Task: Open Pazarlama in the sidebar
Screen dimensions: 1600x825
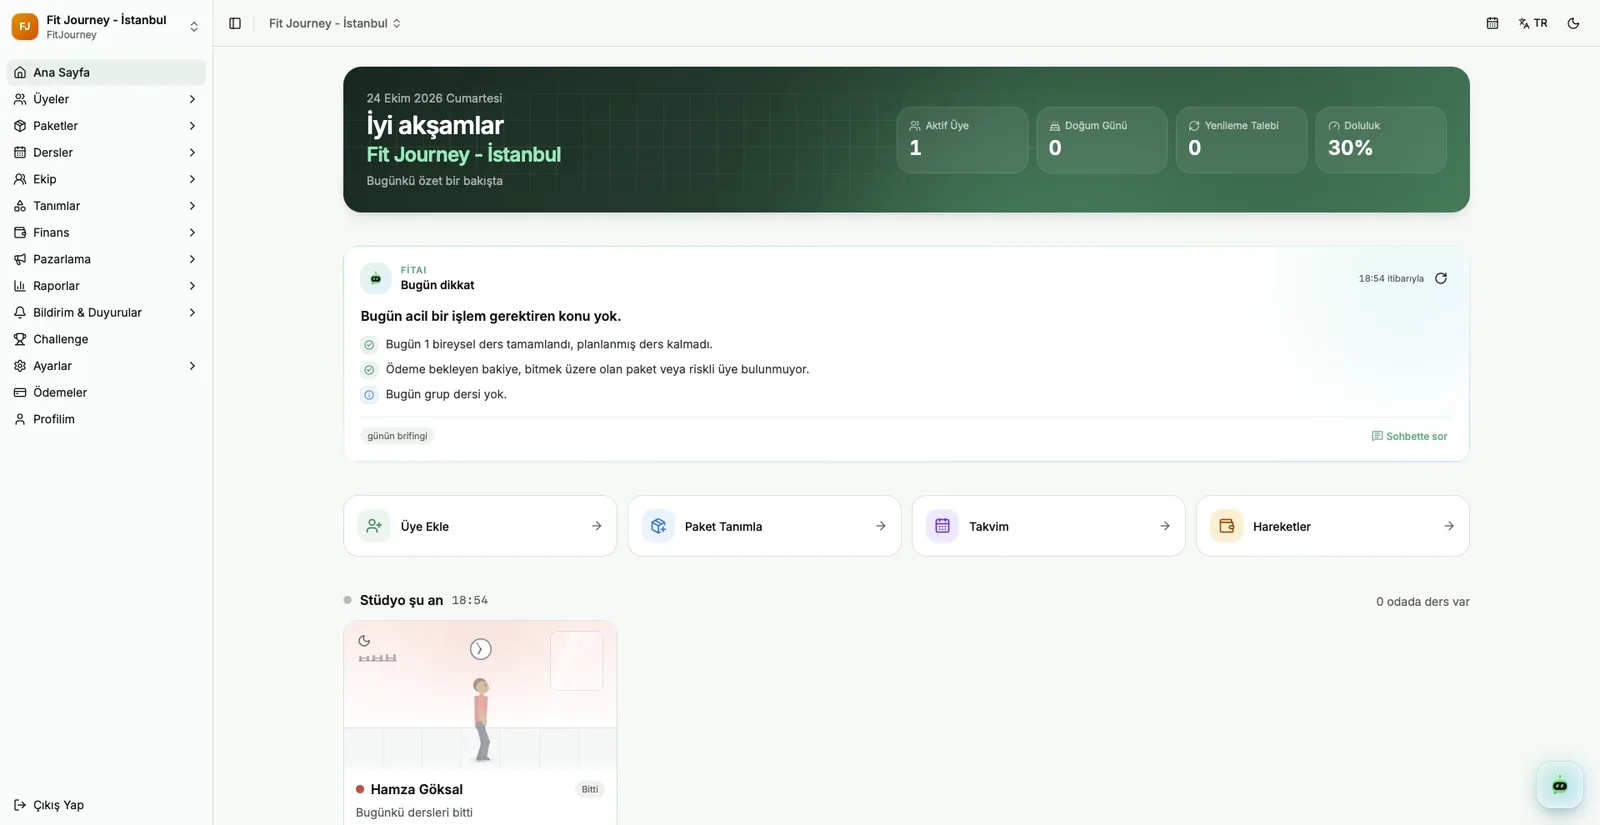Action: [x=106, y=259]
